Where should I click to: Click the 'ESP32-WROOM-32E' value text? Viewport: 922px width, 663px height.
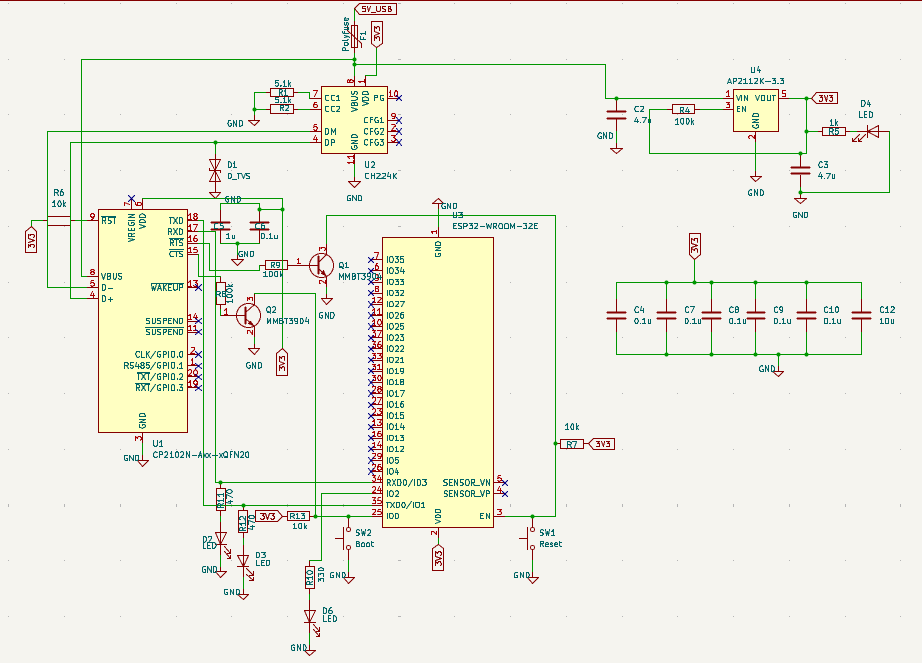(x=495, y=226)
